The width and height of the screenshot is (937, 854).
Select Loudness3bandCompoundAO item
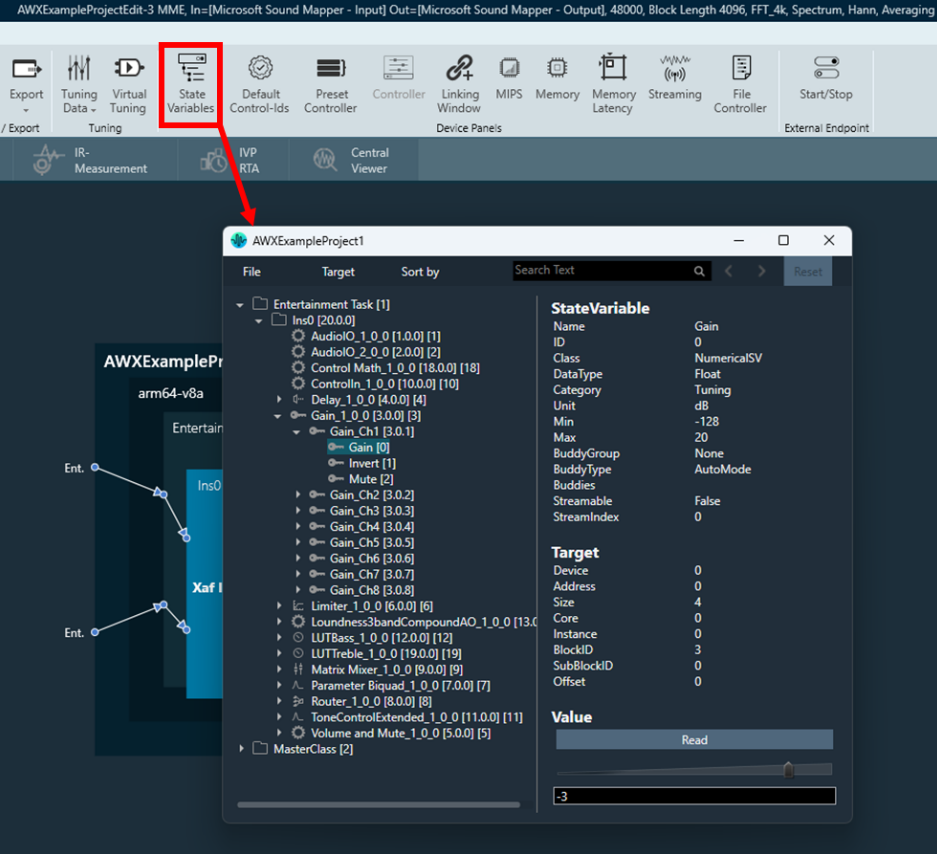(424, 622)
